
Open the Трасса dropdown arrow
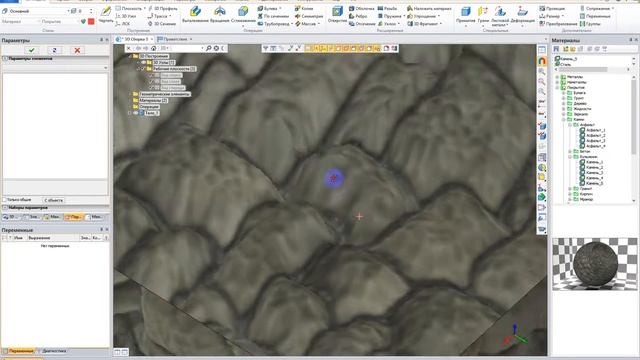170,16
